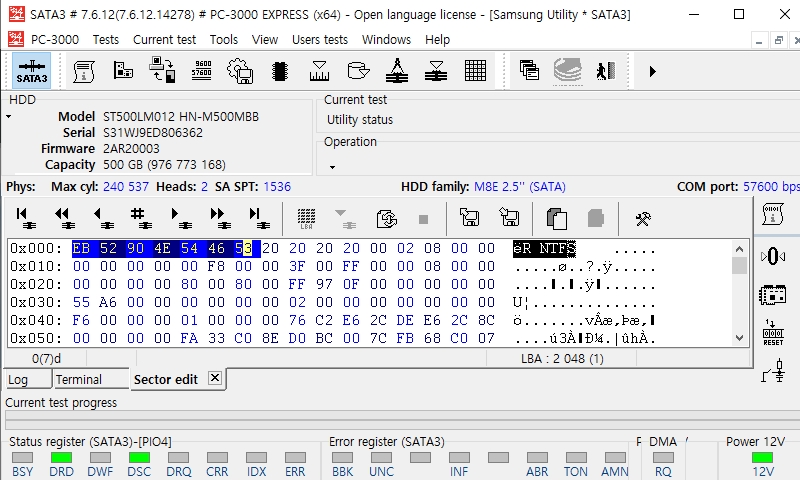Click the model value ST500LM012 HN-M500MBB
This screenshot has height=480, width=800.
pyautogui.click(x=181, y=117)
